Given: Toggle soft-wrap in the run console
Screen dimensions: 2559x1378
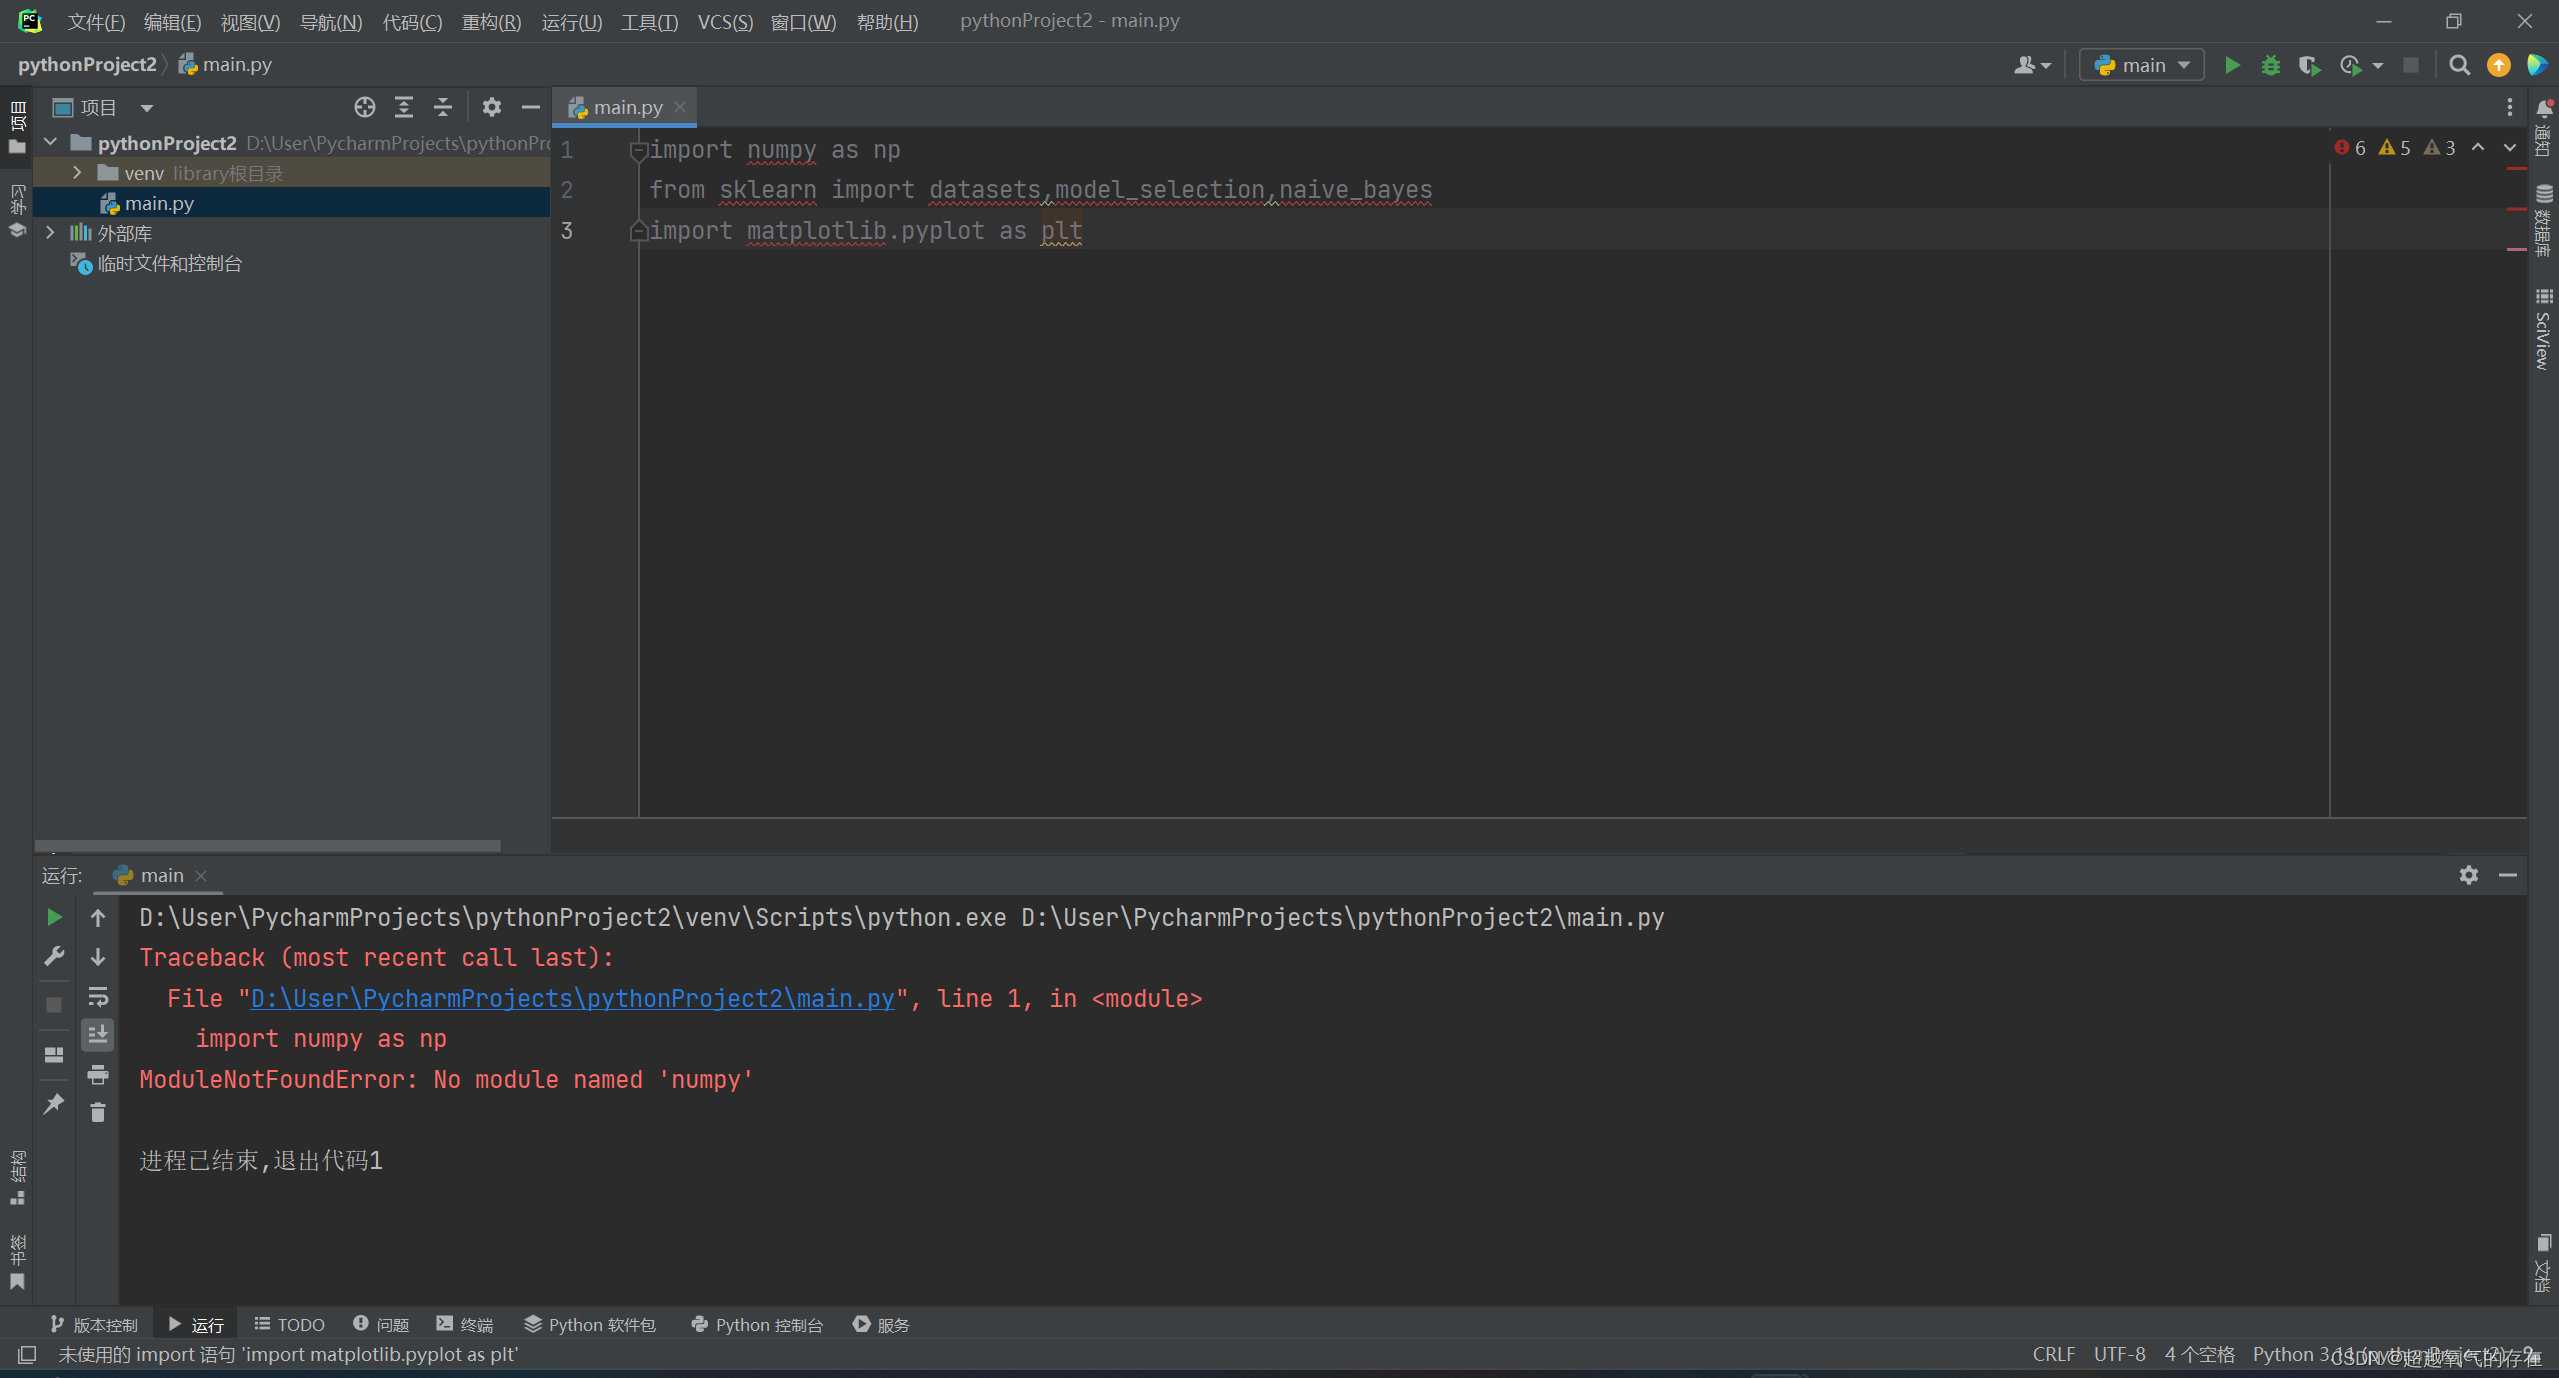Looking at the screenshot, I should 98,996.
